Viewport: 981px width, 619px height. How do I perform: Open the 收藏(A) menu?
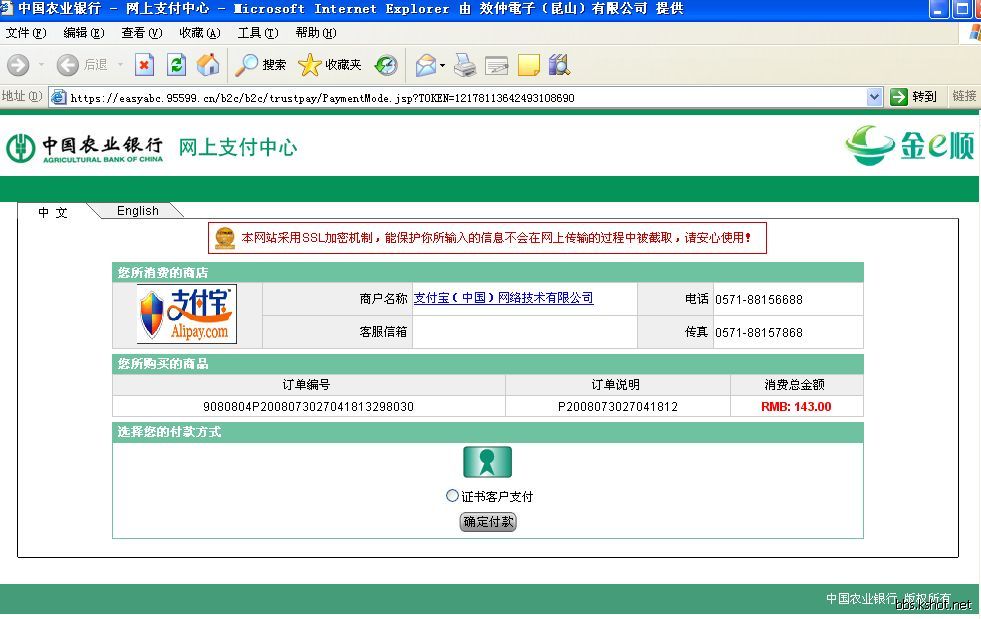click(200, 33)
